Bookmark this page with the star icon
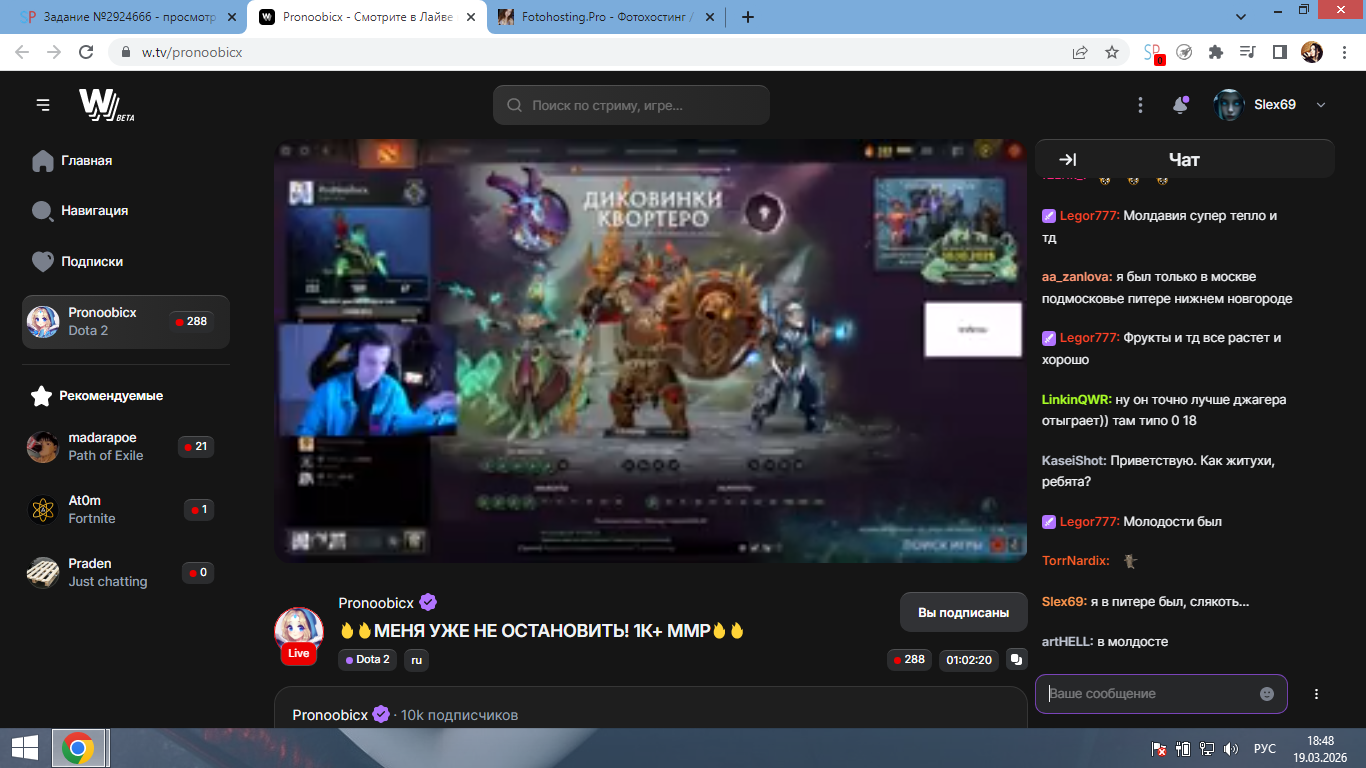This screenshot has height=768, width=1366. coord(1112,52)
